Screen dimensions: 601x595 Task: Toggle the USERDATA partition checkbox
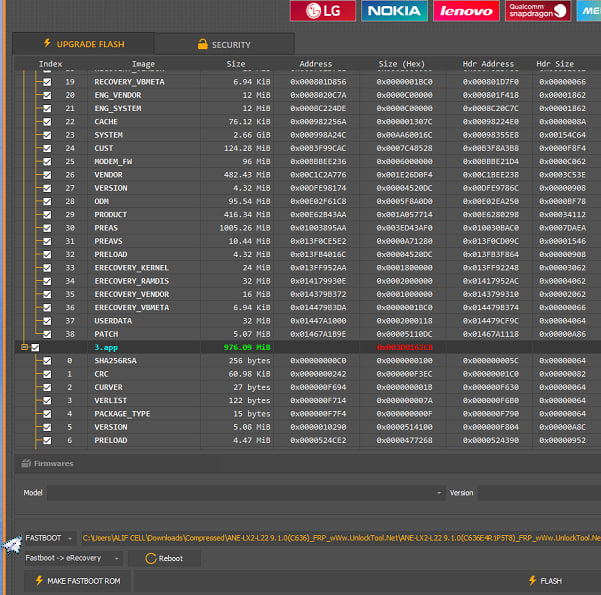[46, 320]
